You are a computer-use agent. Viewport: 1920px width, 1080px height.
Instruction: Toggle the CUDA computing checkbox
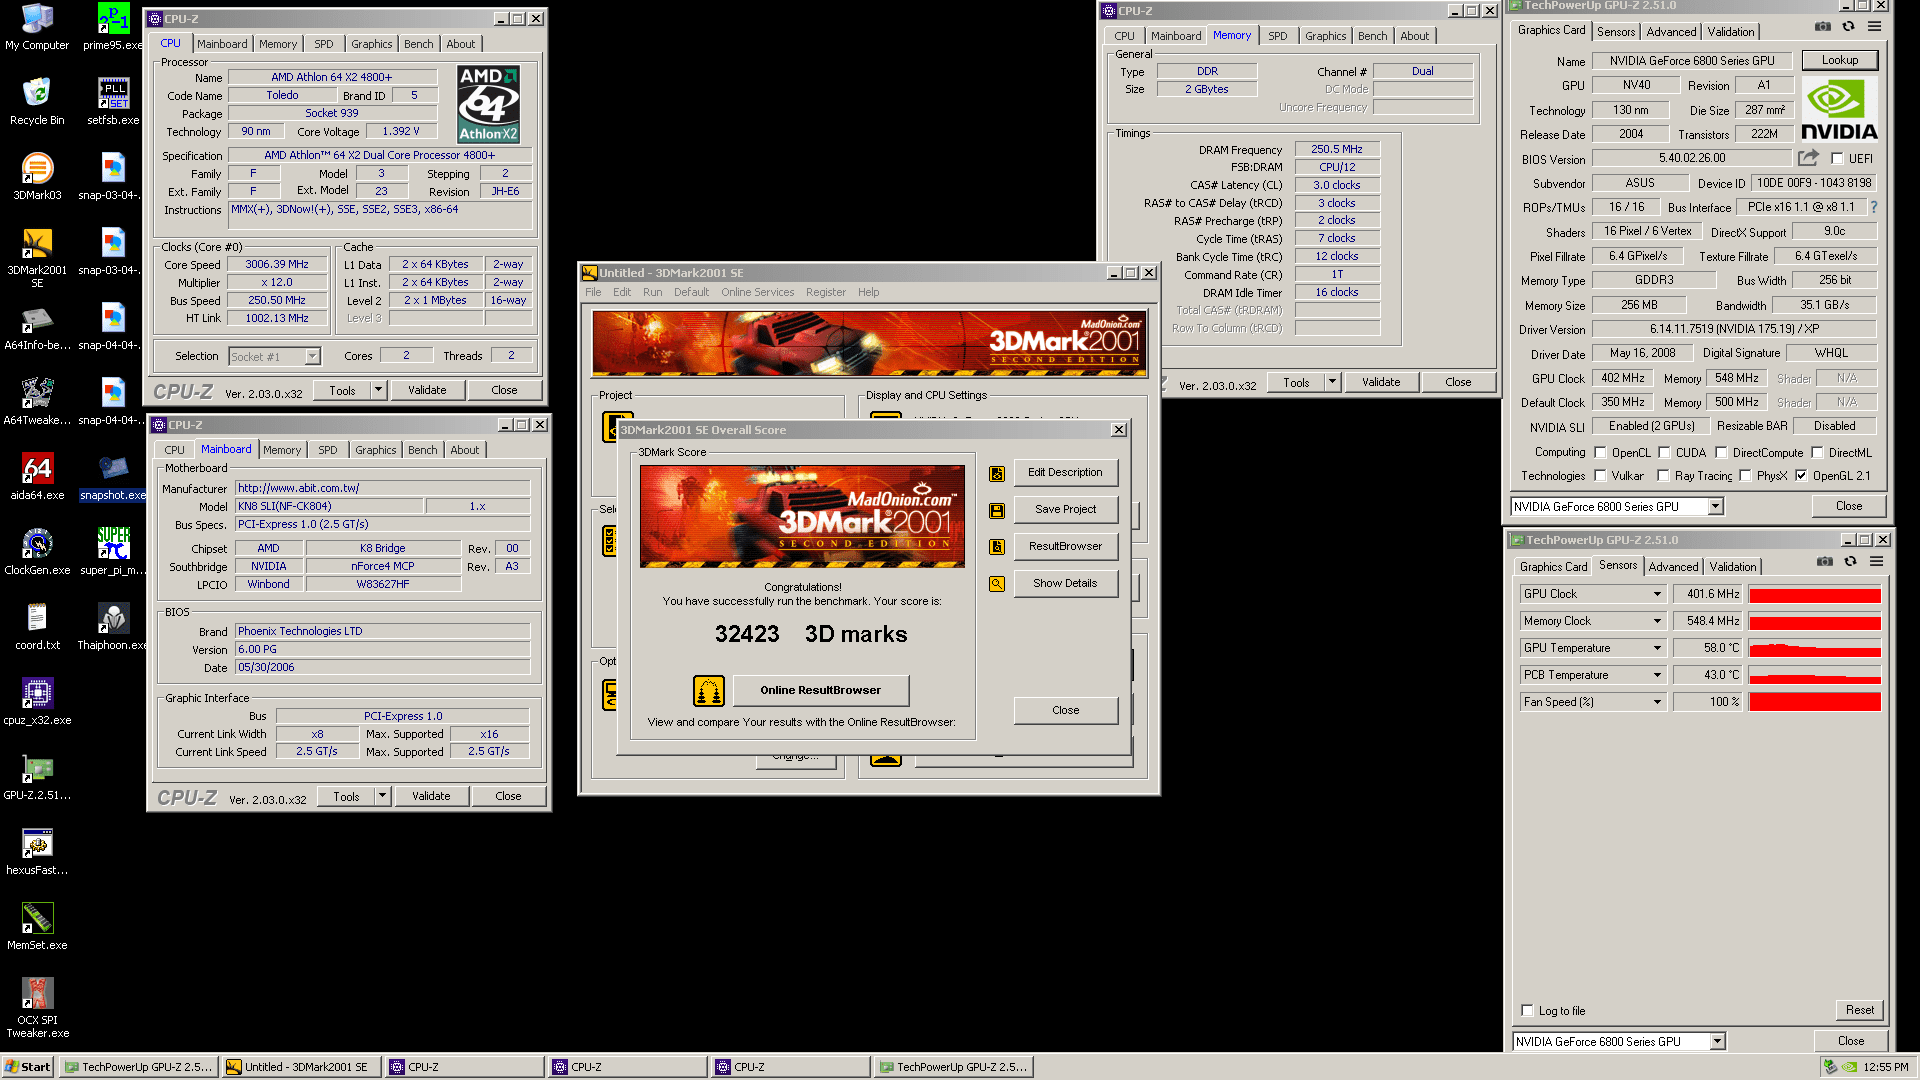point(1665,453)
